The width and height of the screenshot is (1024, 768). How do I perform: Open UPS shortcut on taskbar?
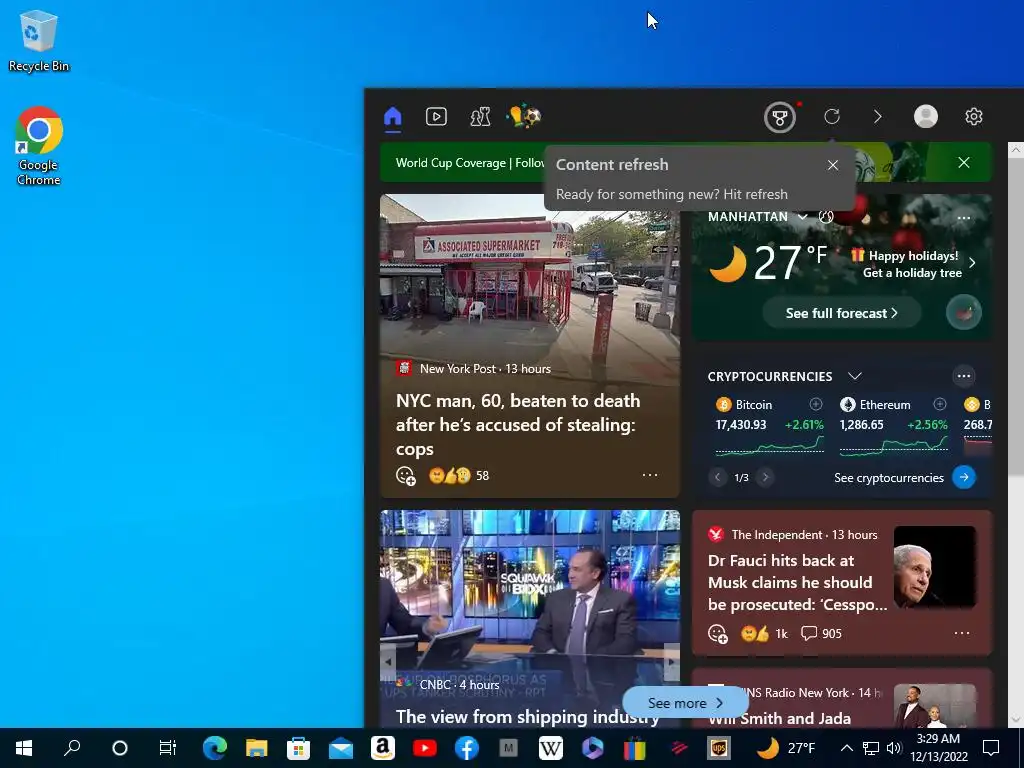(718, 748)
